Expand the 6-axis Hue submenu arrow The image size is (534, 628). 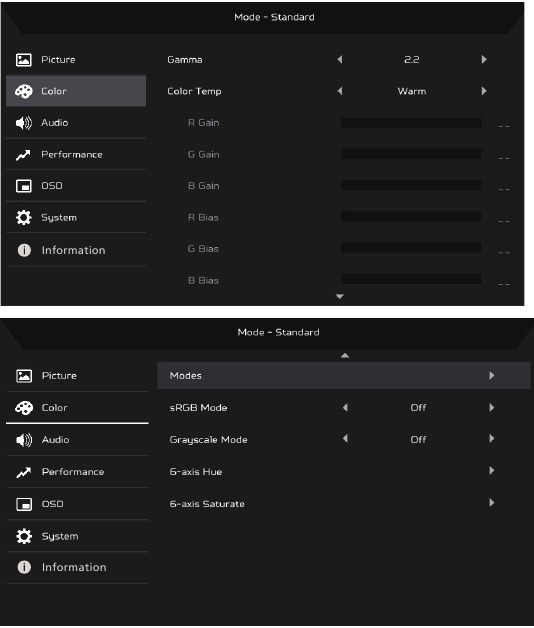pyautogui.click(x=492, y=471)
